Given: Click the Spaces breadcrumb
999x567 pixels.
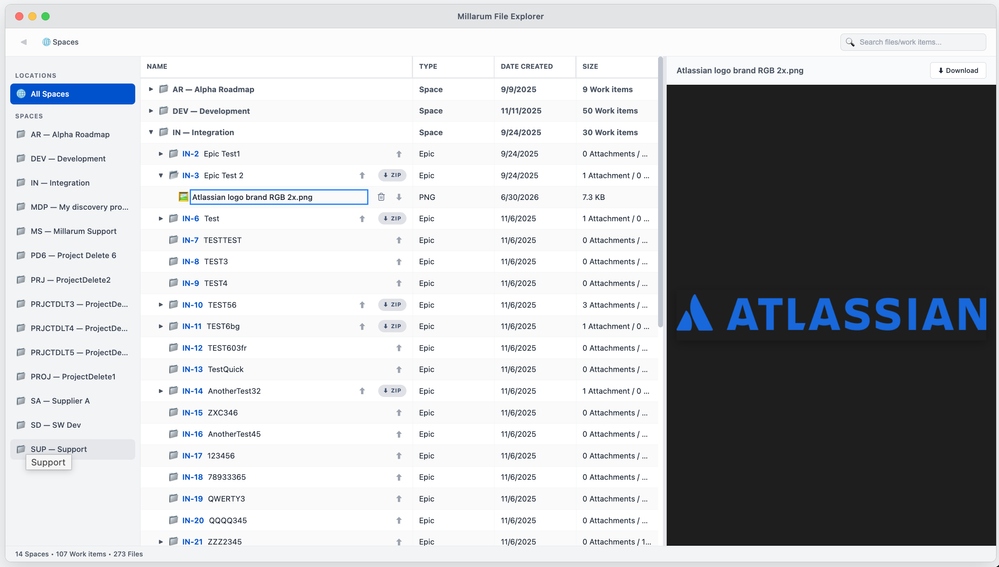Looking at the screenshot, I should (x=61, y=42).
